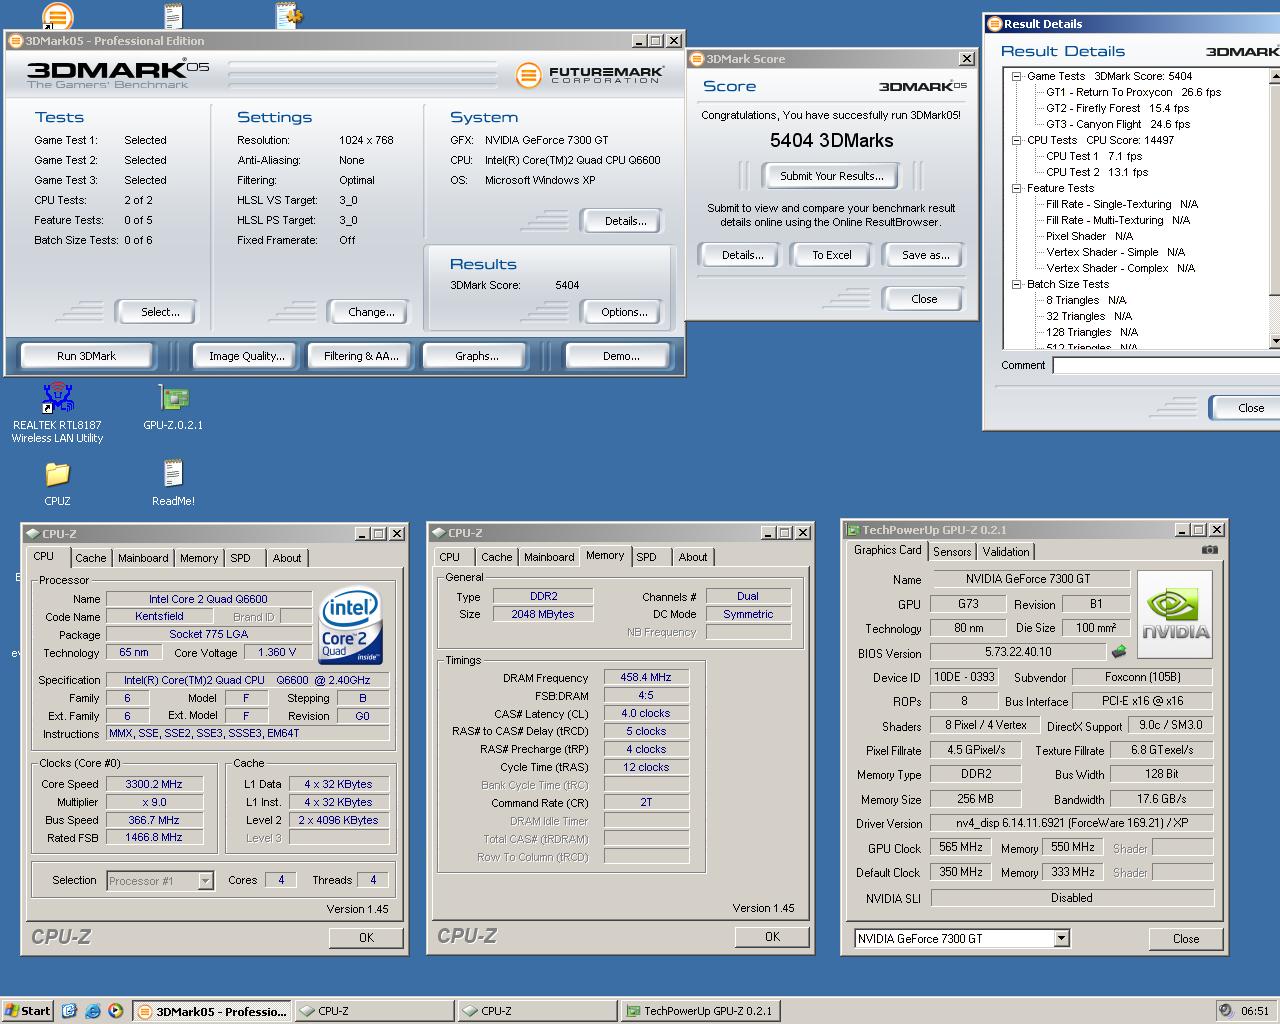Screen dimensions: 1280x1024
Task: Select the GT2 - Firefly Forest row
Action: [1117, 108]
